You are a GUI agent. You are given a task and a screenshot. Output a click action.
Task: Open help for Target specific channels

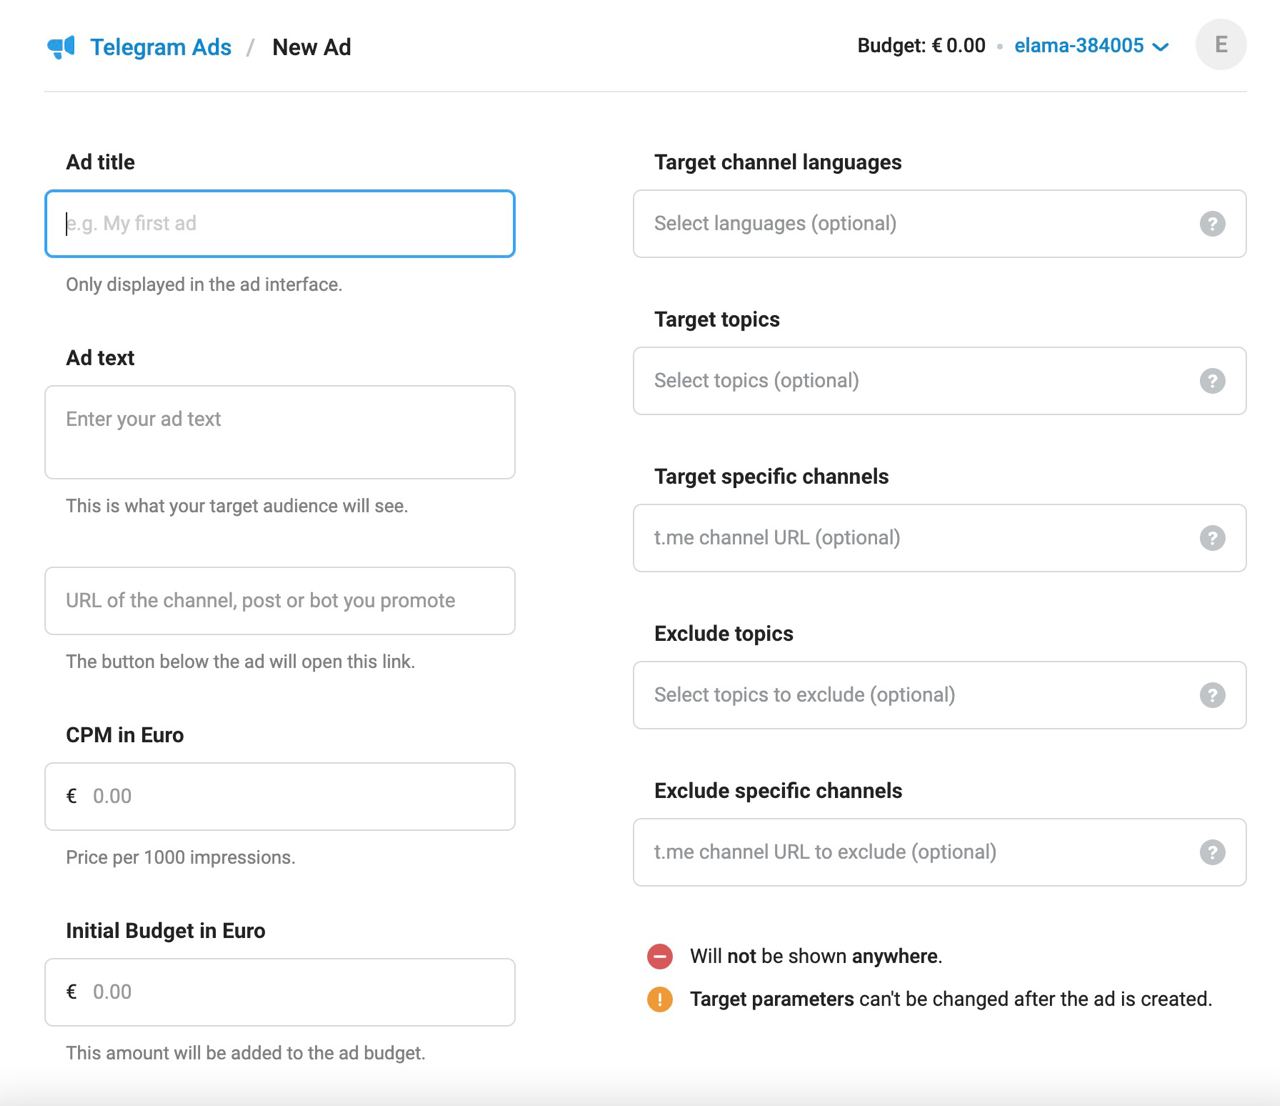click(x=1212, y=538)
